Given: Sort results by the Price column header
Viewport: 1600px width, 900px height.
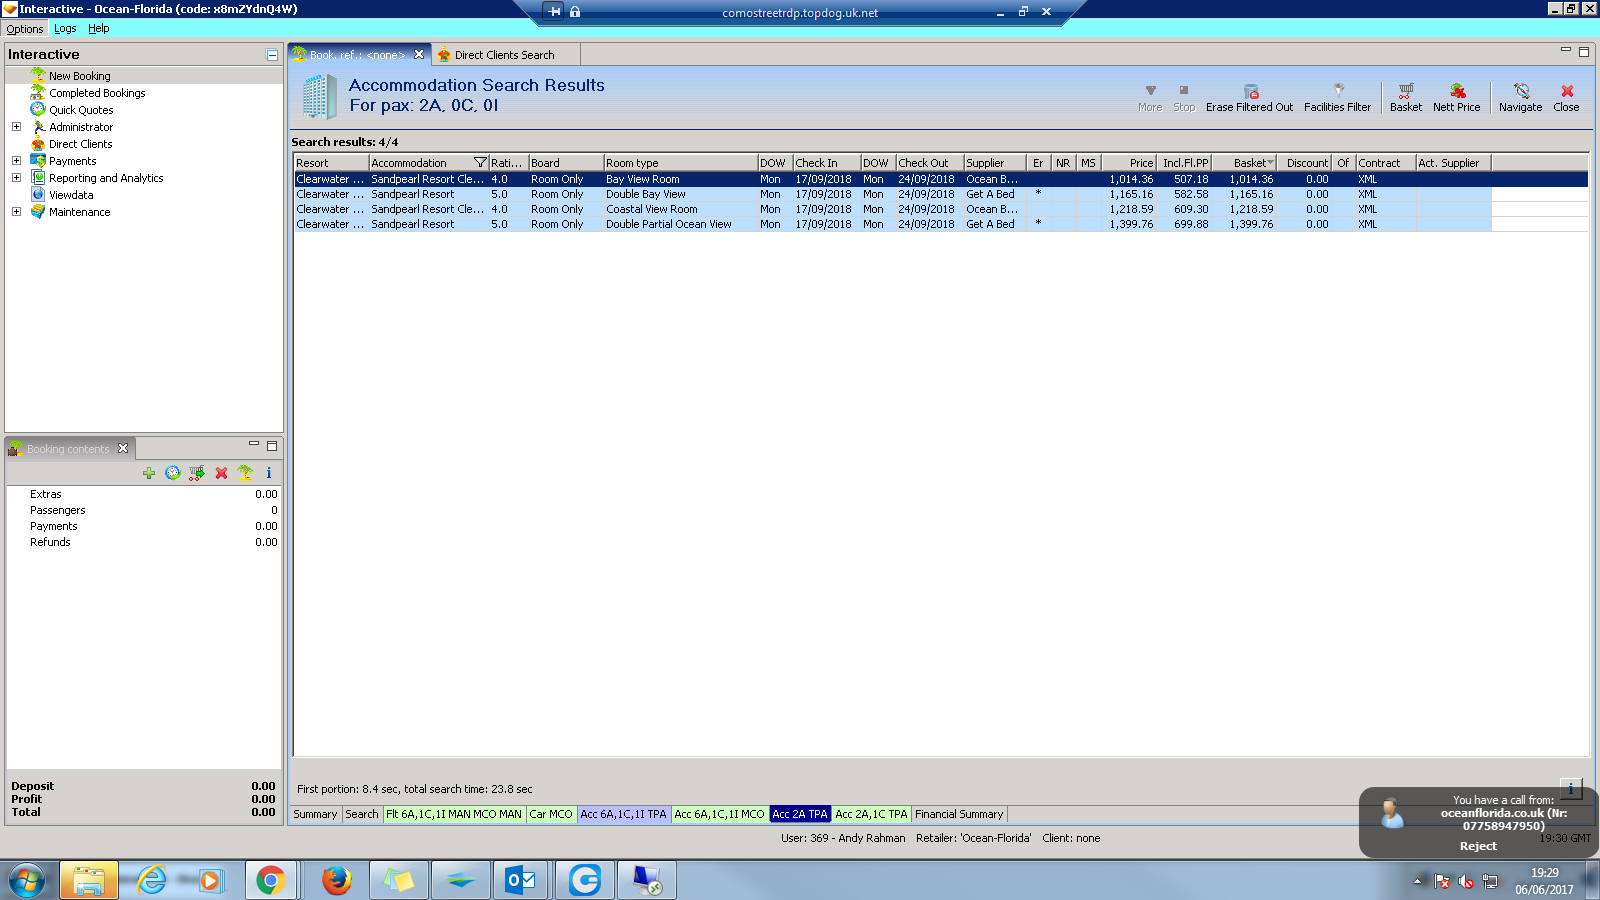Looking at the screenshot, I should (x=1129, y=163).
